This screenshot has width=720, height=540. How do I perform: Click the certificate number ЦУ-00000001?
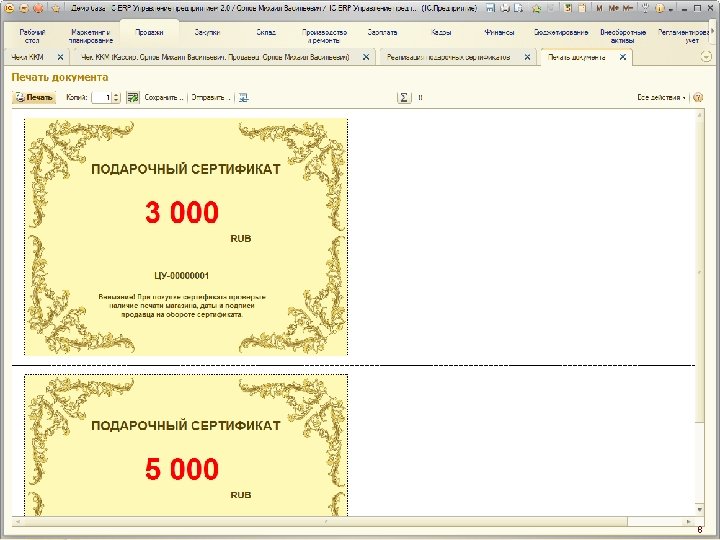pyautogui.click(x=182, y=276)
